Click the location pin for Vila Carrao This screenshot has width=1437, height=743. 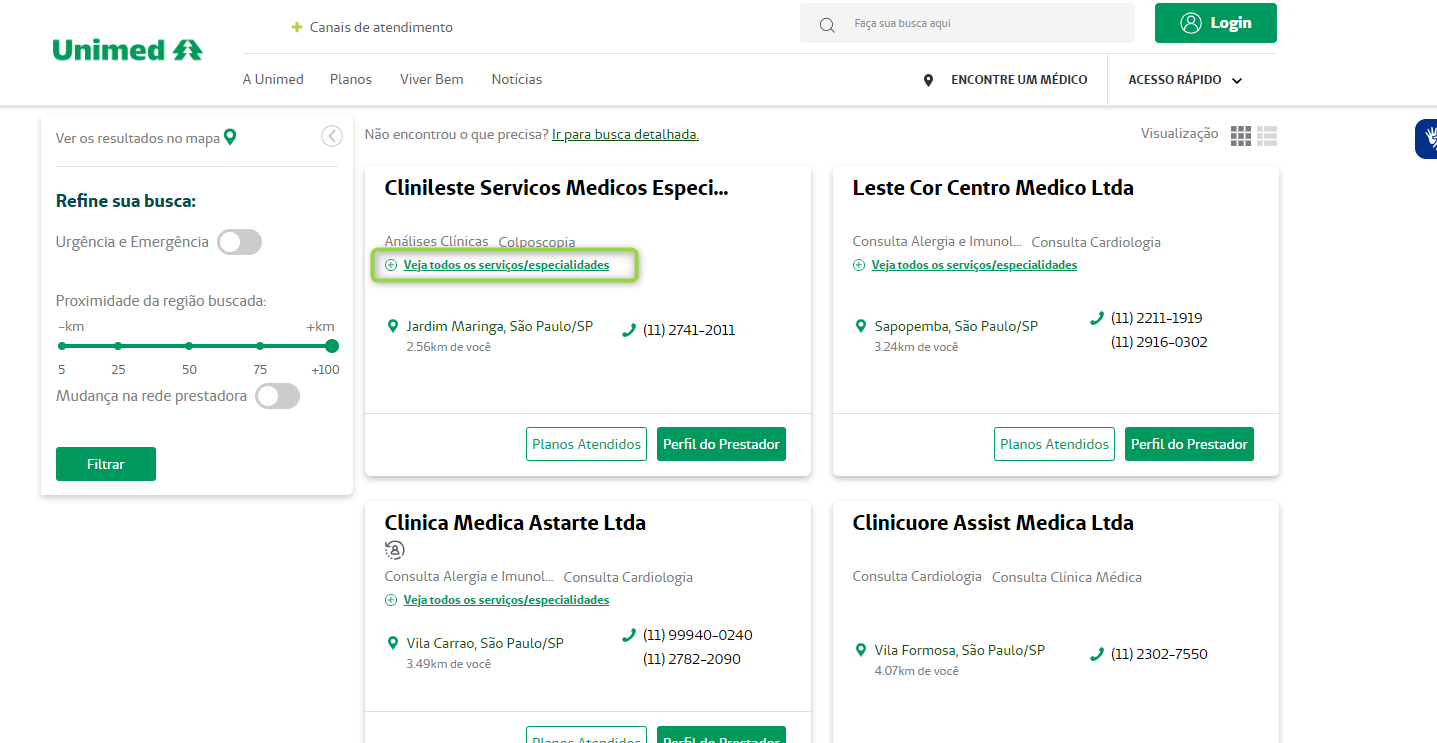point(393,643)
